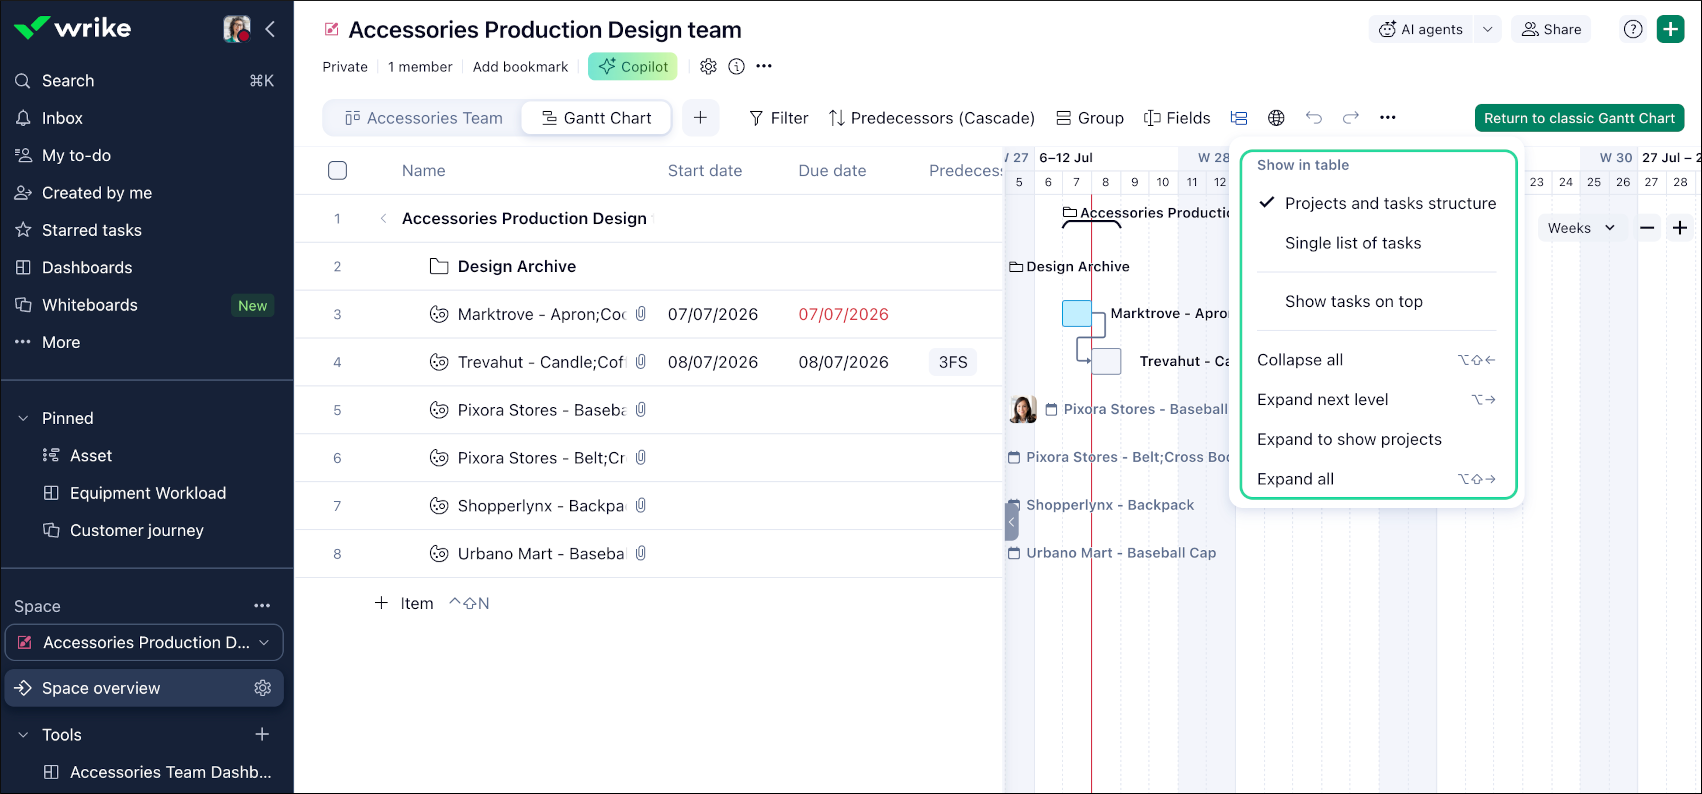
Task: Collapse the Pinned section
Action: pos(23,418)
